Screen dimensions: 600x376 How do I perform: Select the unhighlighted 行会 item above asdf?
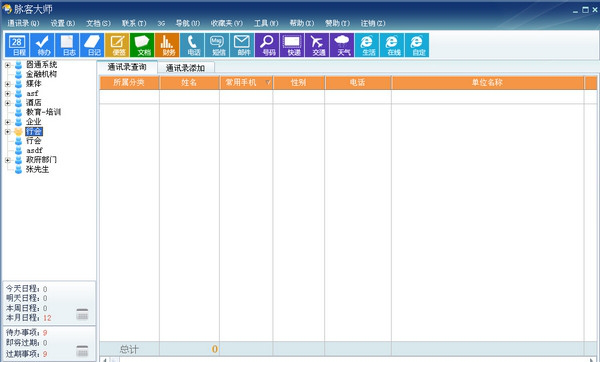point(34,141)
